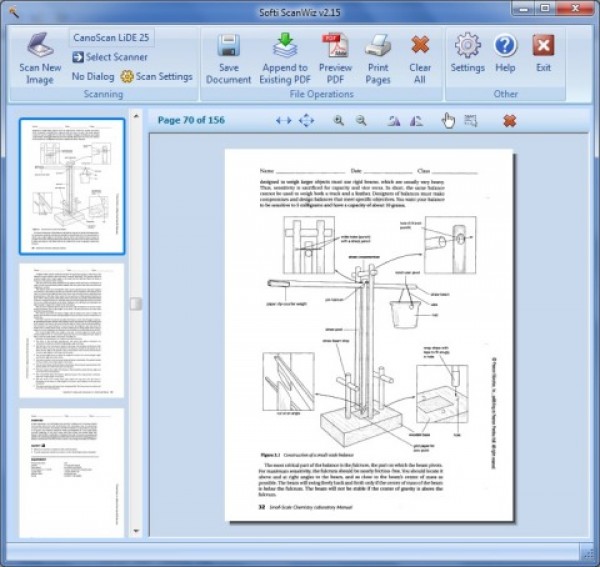Save the document with the floppy icon

coord(228,46)
